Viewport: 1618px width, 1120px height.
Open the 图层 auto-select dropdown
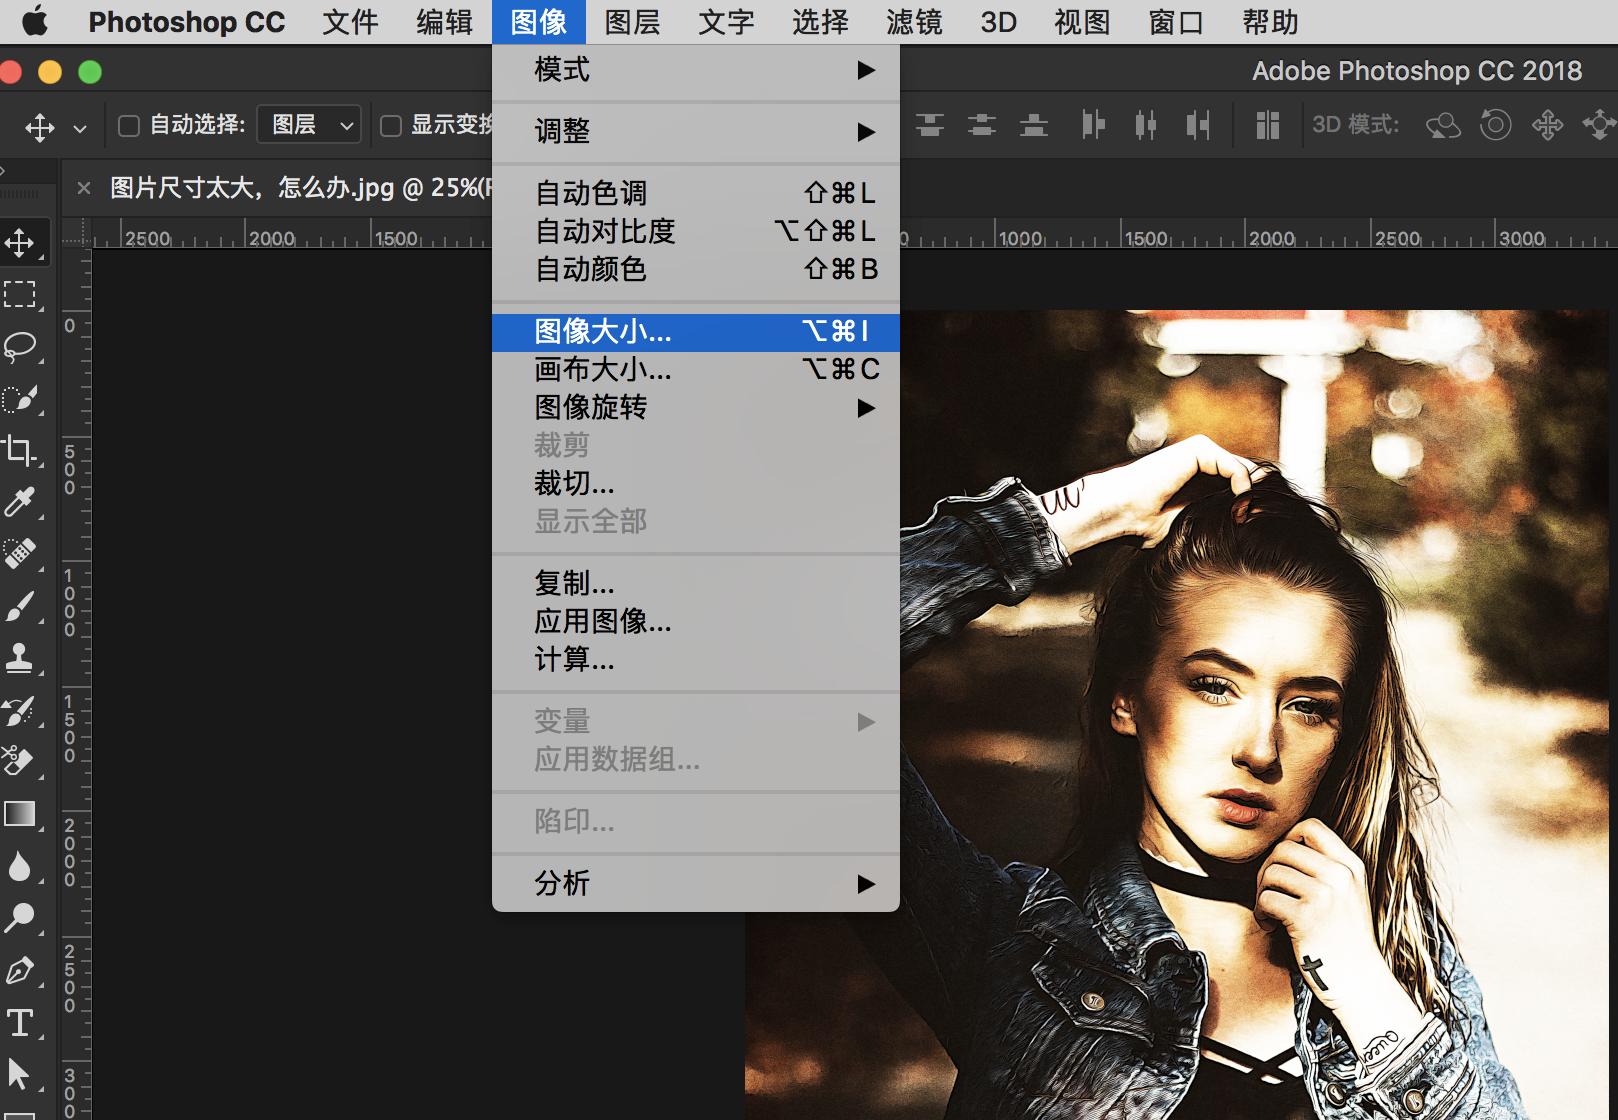click(x=308, y=124)
